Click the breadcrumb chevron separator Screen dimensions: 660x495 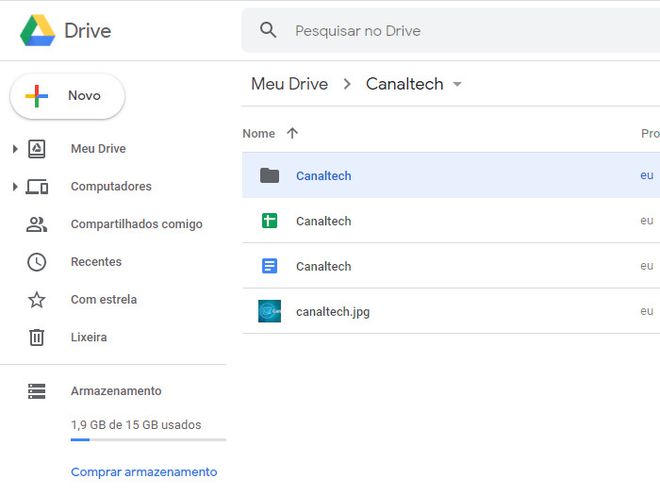[347, 84]
